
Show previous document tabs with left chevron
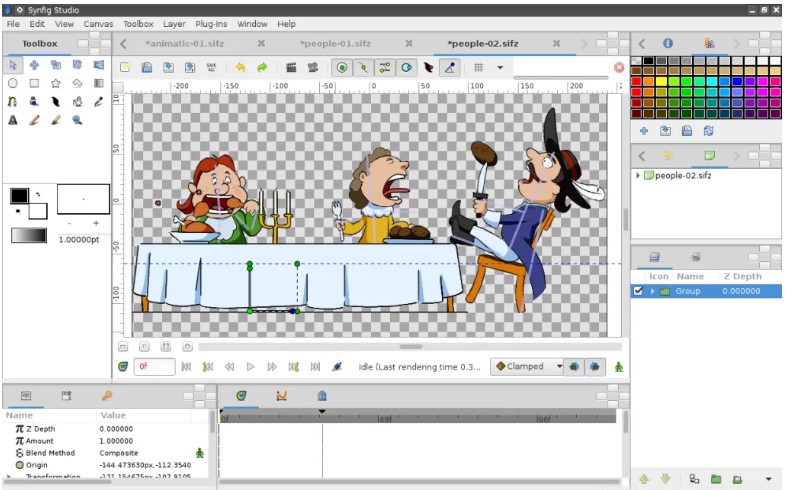[x=123, y=44]
